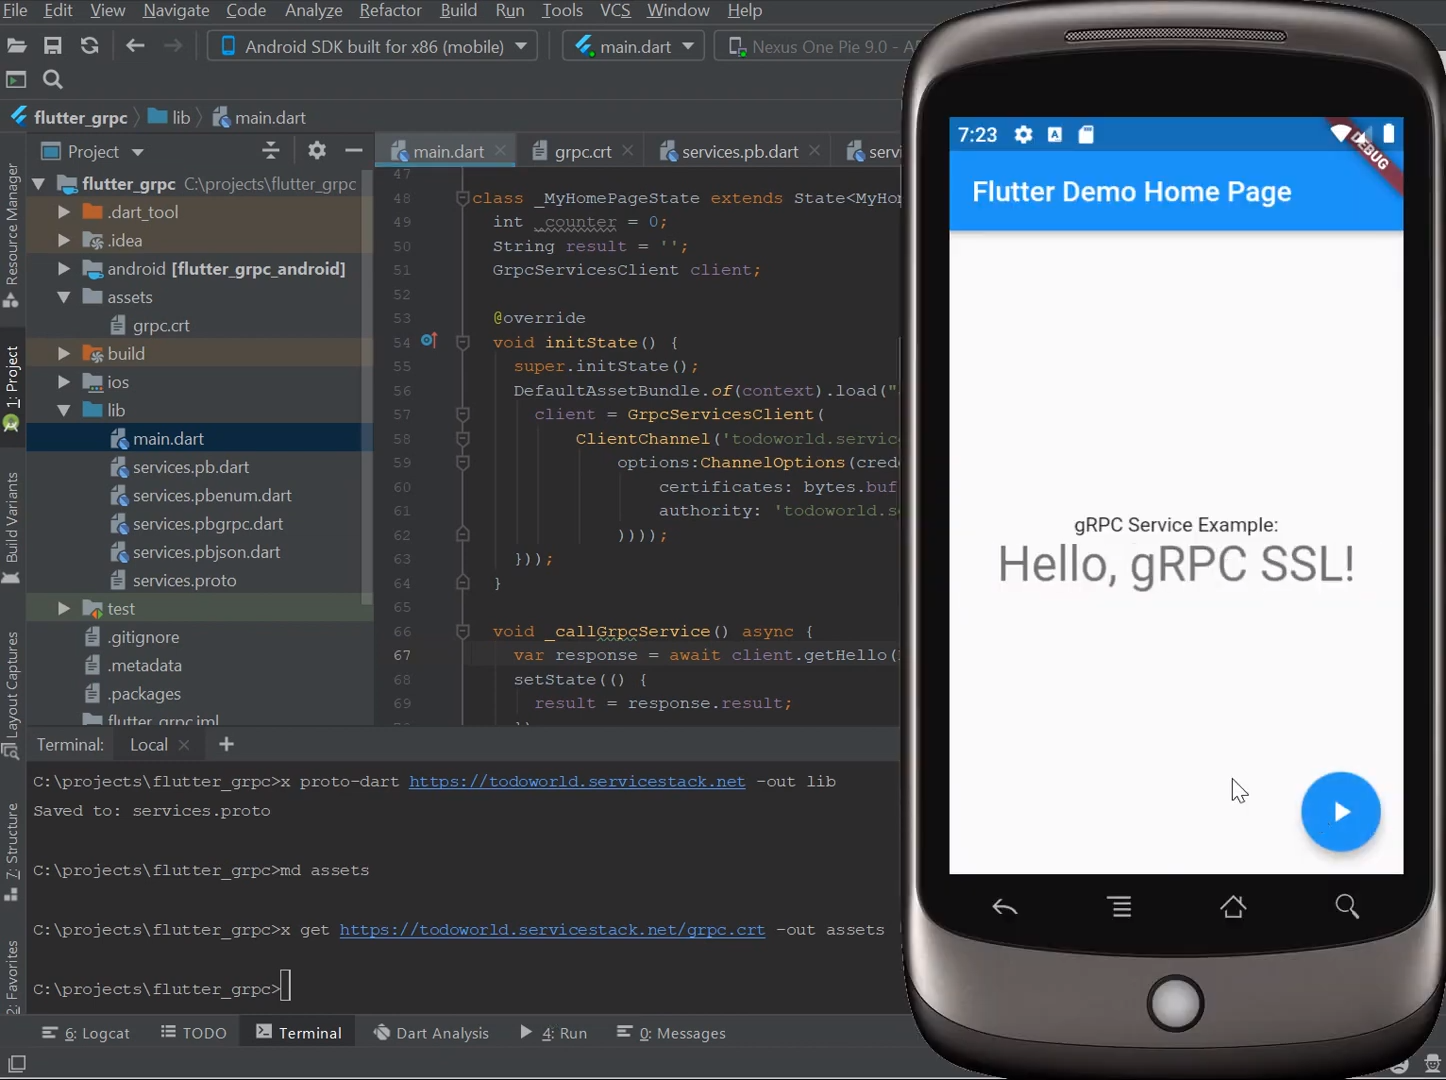
Task: Save all with the floppy disk icon
Action: 53,46
